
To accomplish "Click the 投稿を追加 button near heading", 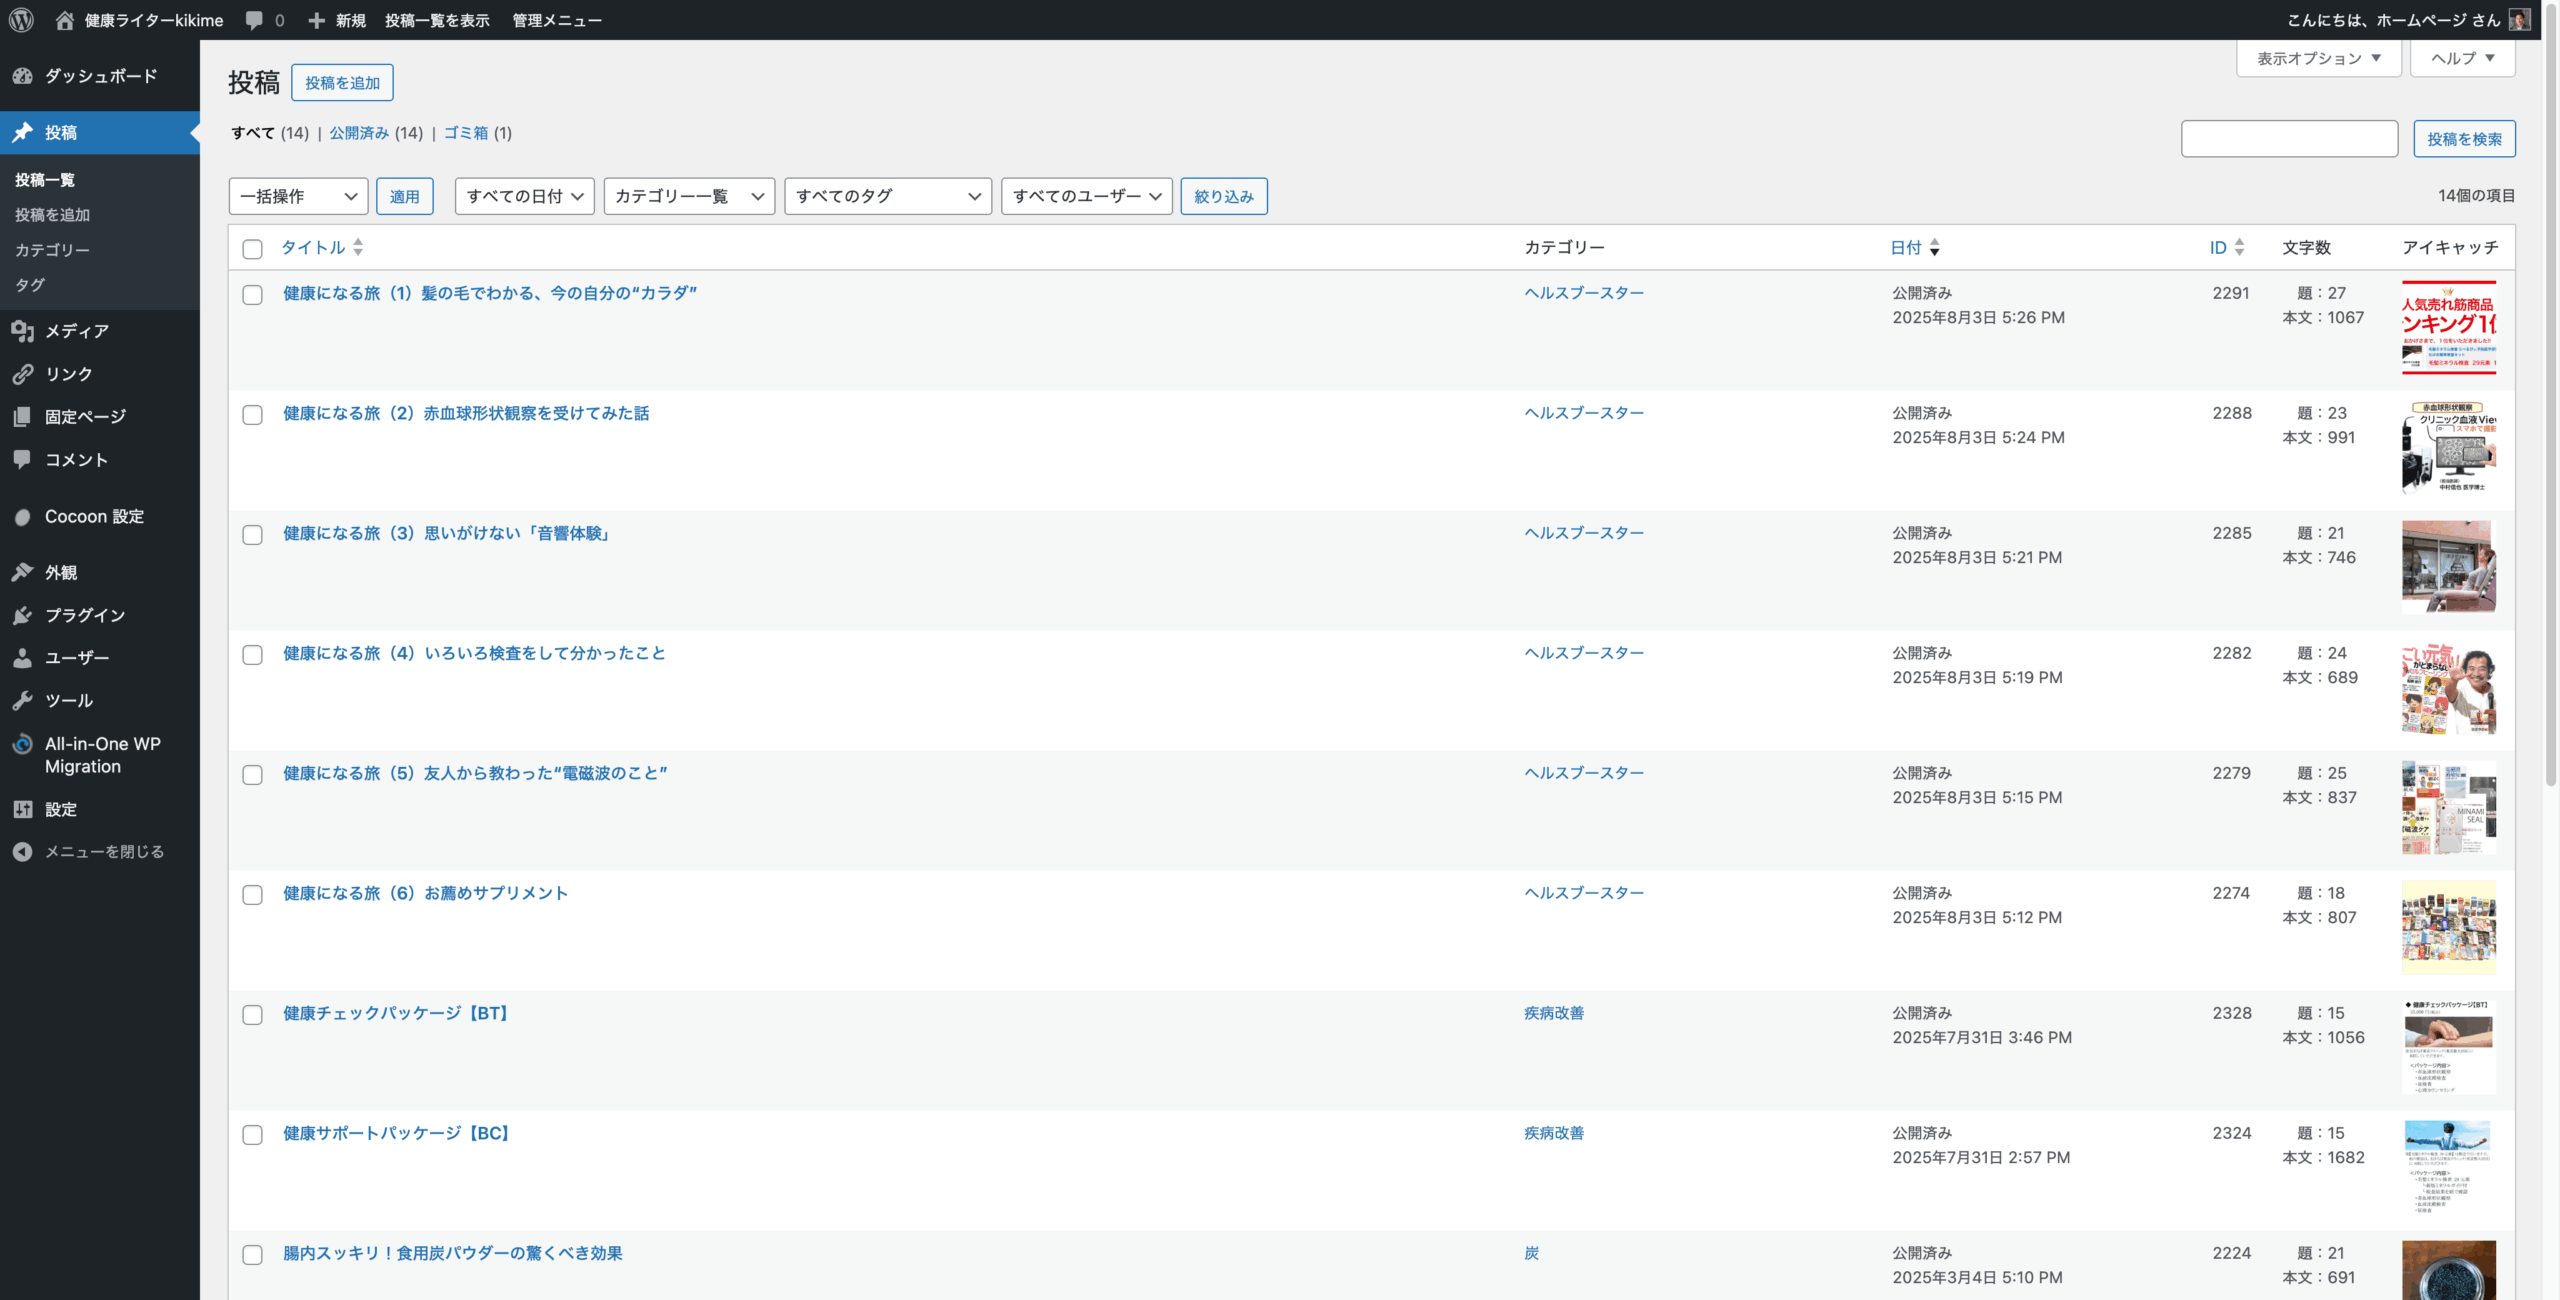I will tap(342, 83).
